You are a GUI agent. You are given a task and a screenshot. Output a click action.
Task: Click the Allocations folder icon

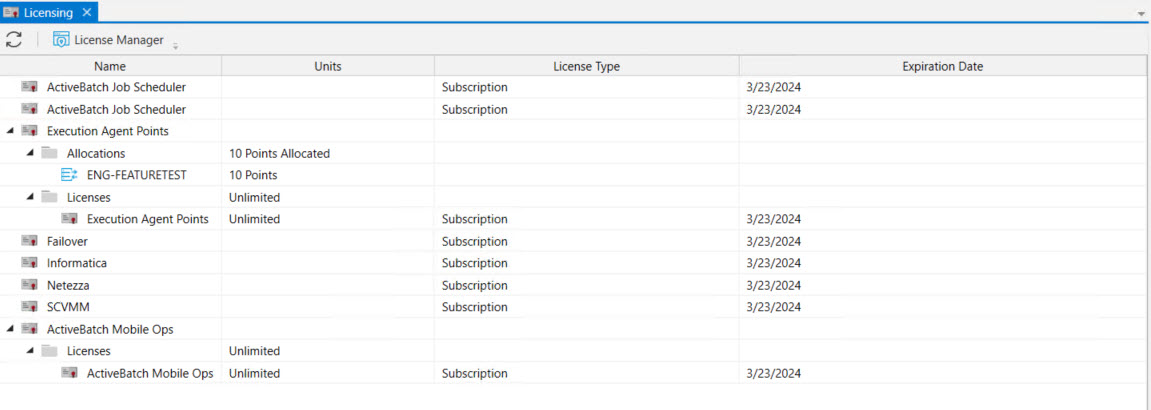tap(49, 153)
